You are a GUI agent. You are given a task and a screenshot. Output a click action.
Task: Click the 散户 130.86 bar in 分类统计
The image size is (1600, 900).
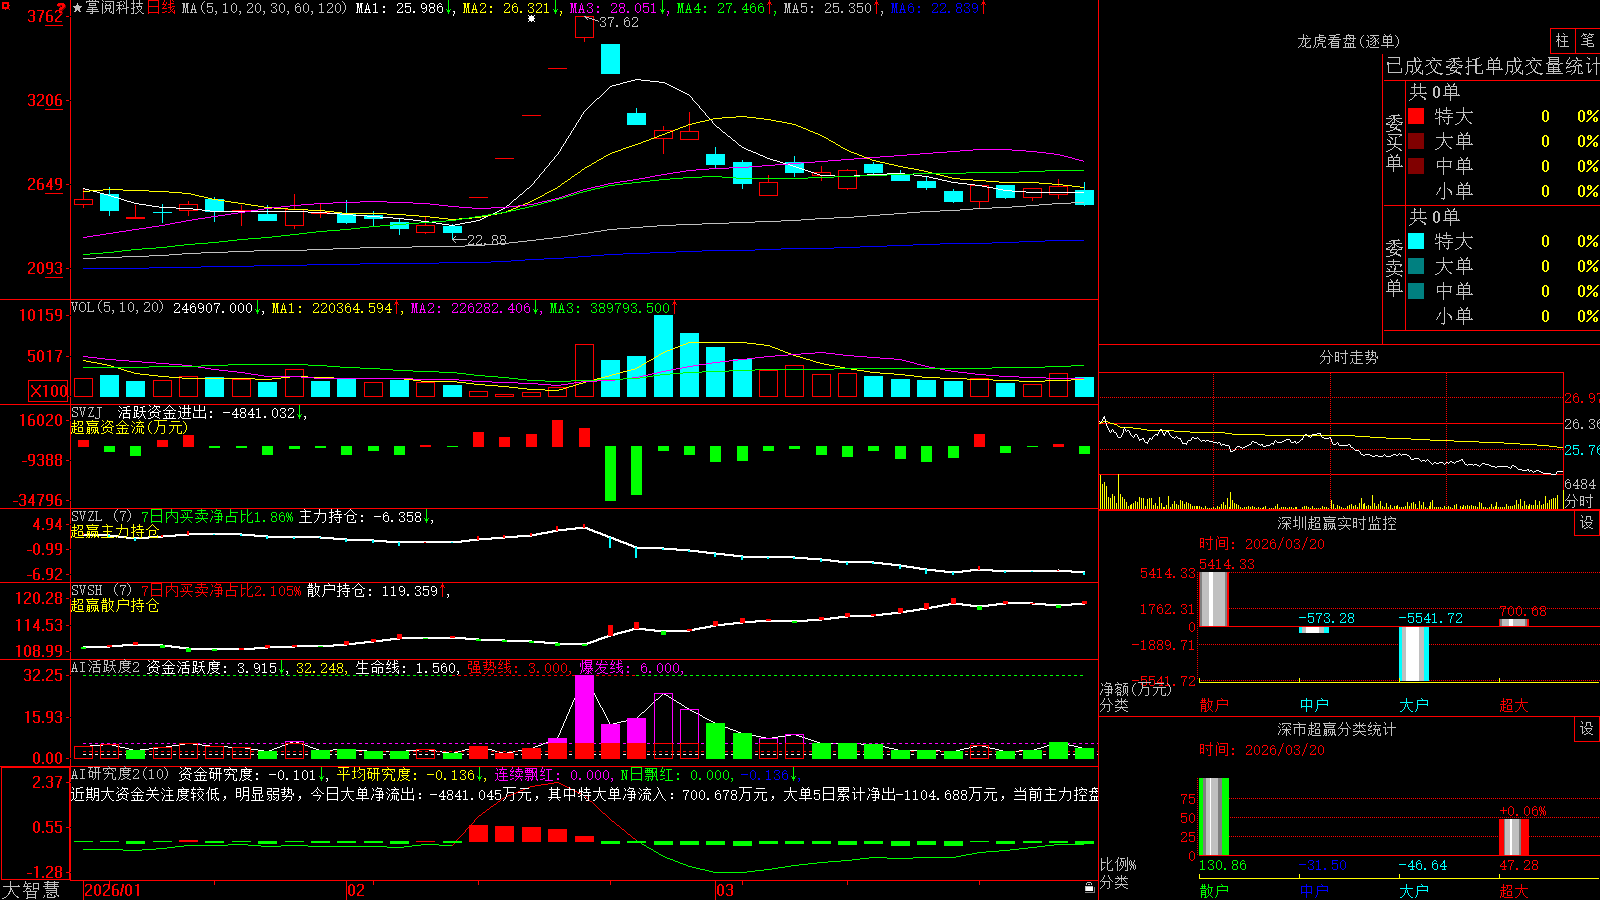(x=1213, y=817)
